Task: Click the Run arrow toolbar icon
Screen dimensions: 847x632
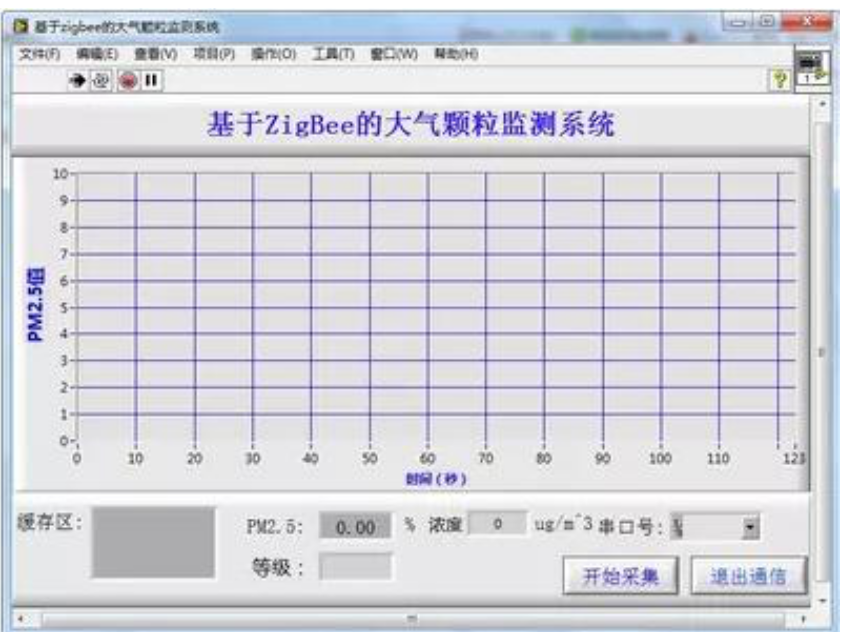Action: [x=77, y=80]
